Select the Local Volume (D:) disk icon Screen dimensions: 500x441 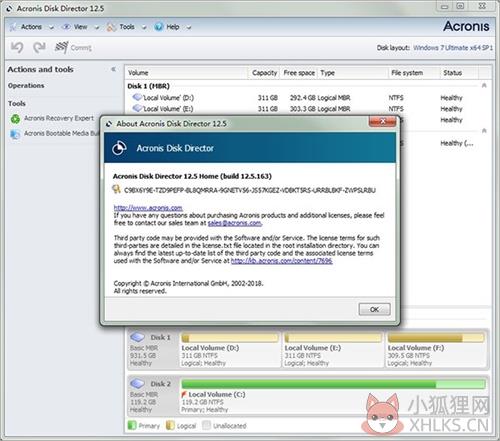[137, 97]
